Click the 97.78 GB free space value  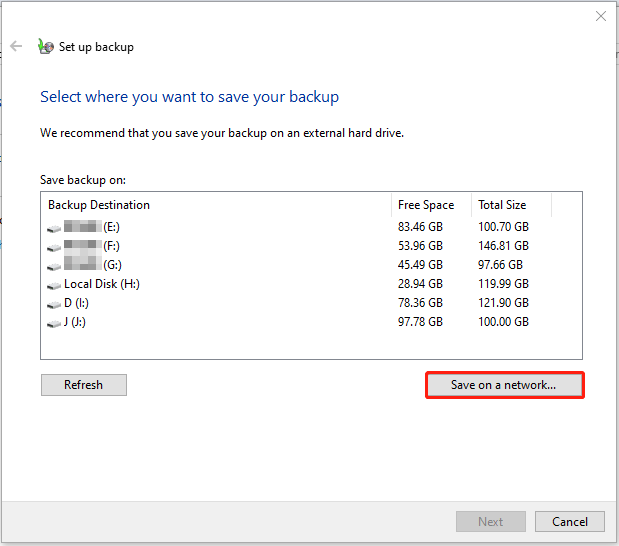(x=420, y=321)
